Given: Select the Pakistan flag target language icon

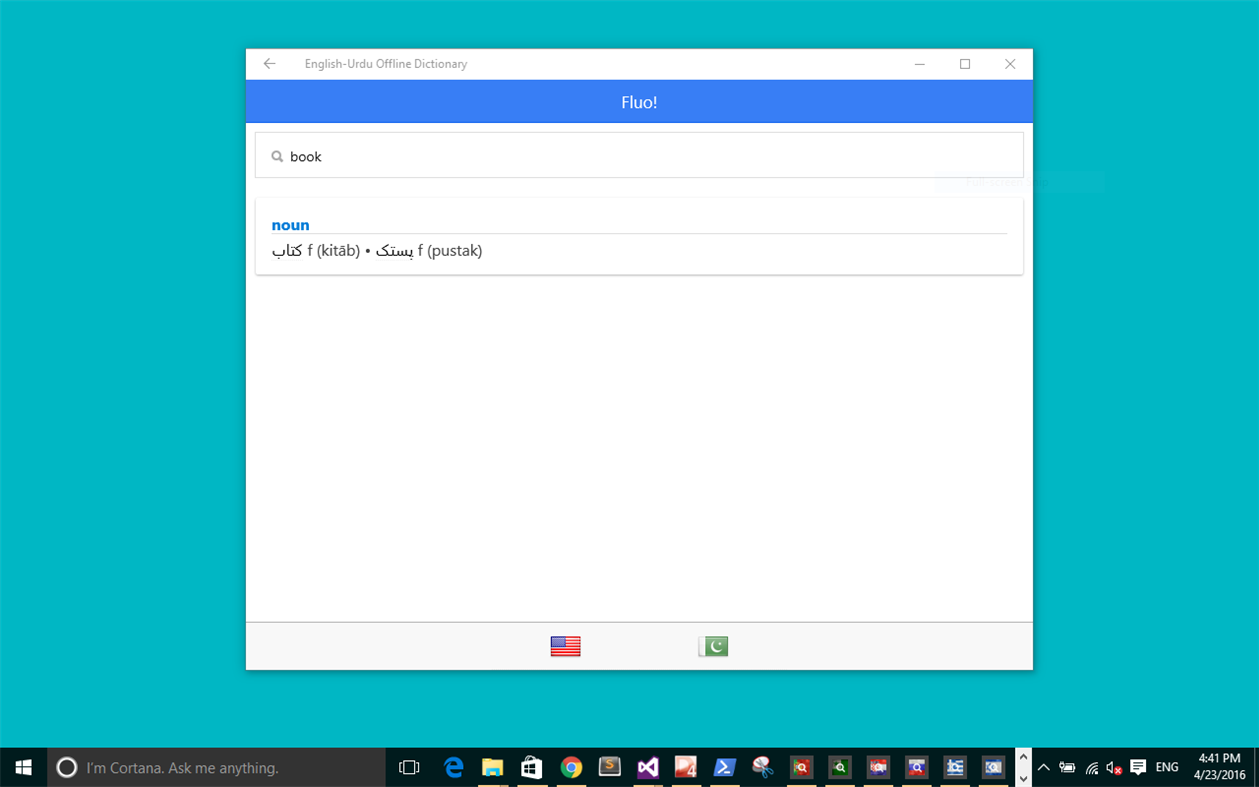Looking at the screenshot, I should (712, 645).
